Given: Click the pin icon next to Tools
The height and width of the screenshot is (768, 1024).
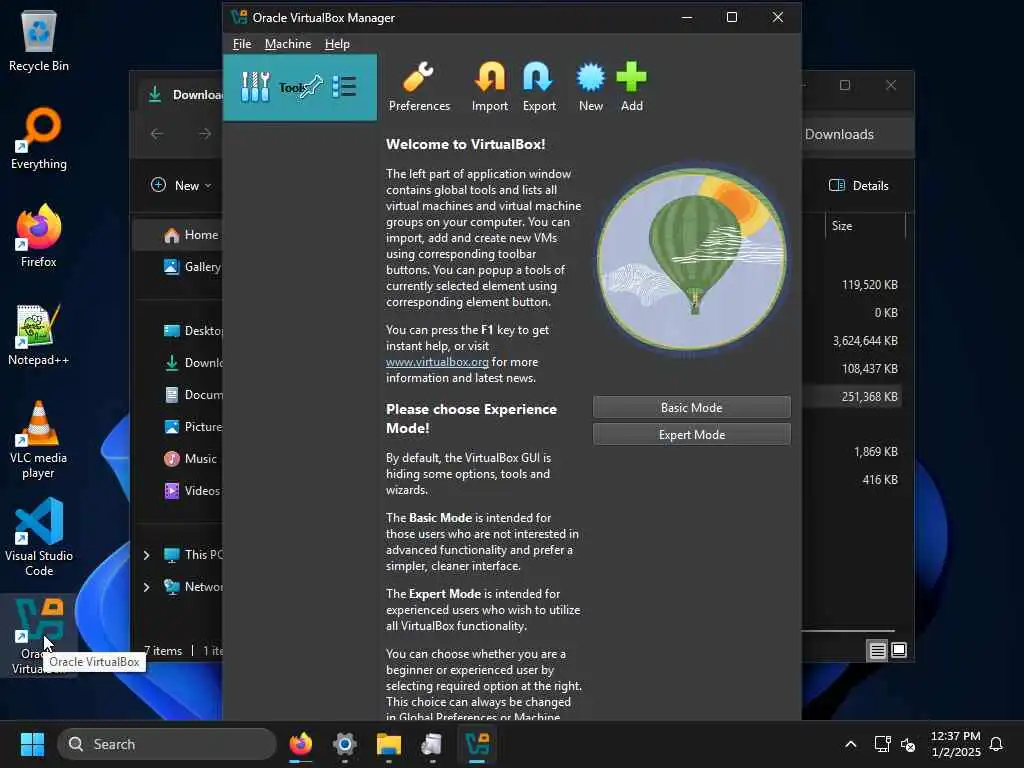Looking at the screenshot, I should 311,86.
